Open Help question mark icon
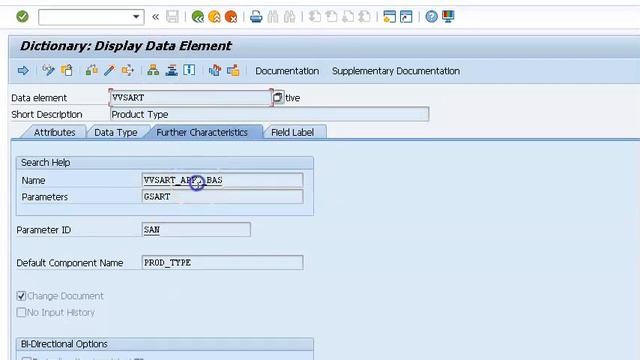 431,17
